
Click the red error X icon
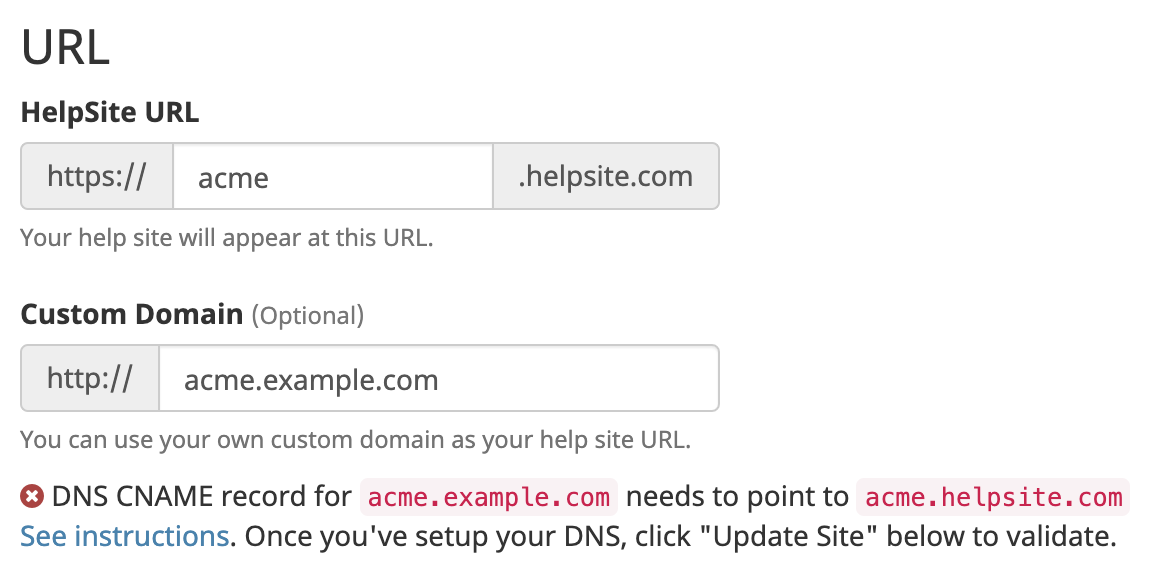[x=32, y=496]
